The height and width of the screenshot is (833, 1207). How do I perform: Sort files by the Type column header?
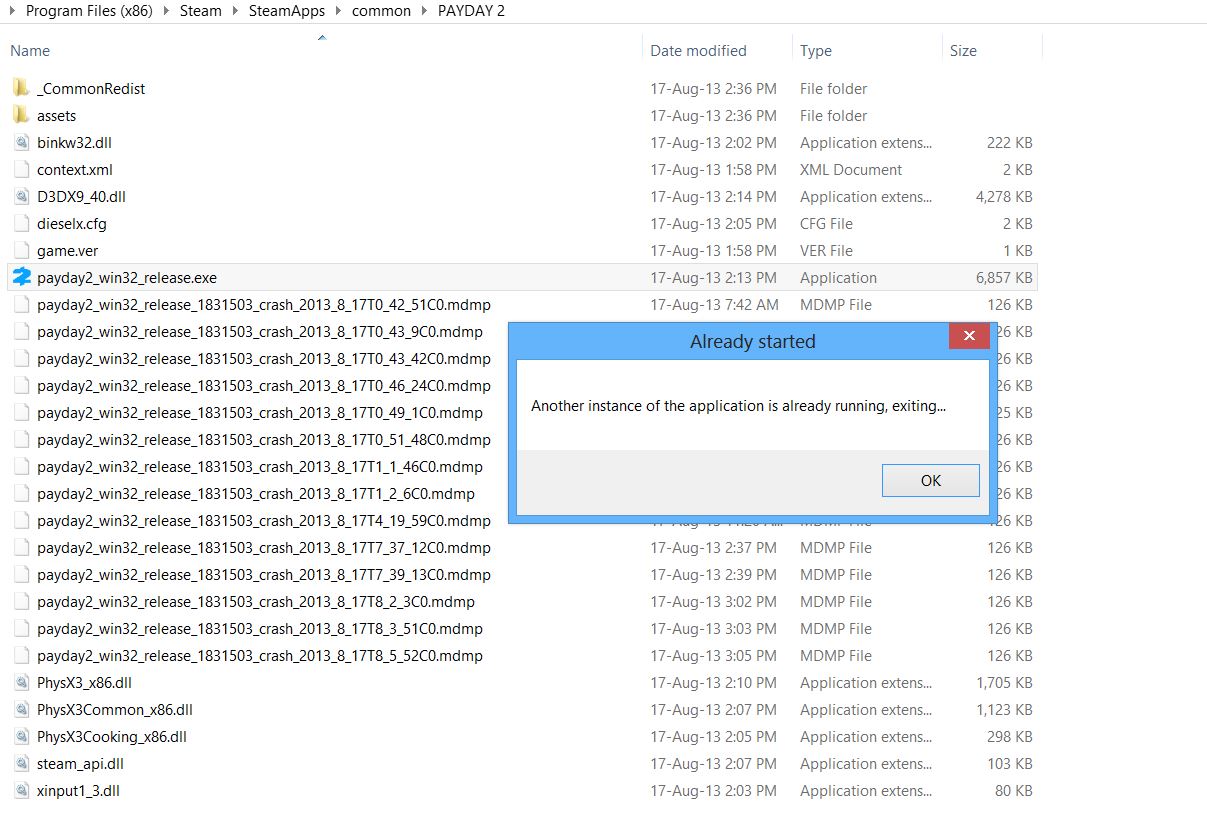(x=816, y=50)
